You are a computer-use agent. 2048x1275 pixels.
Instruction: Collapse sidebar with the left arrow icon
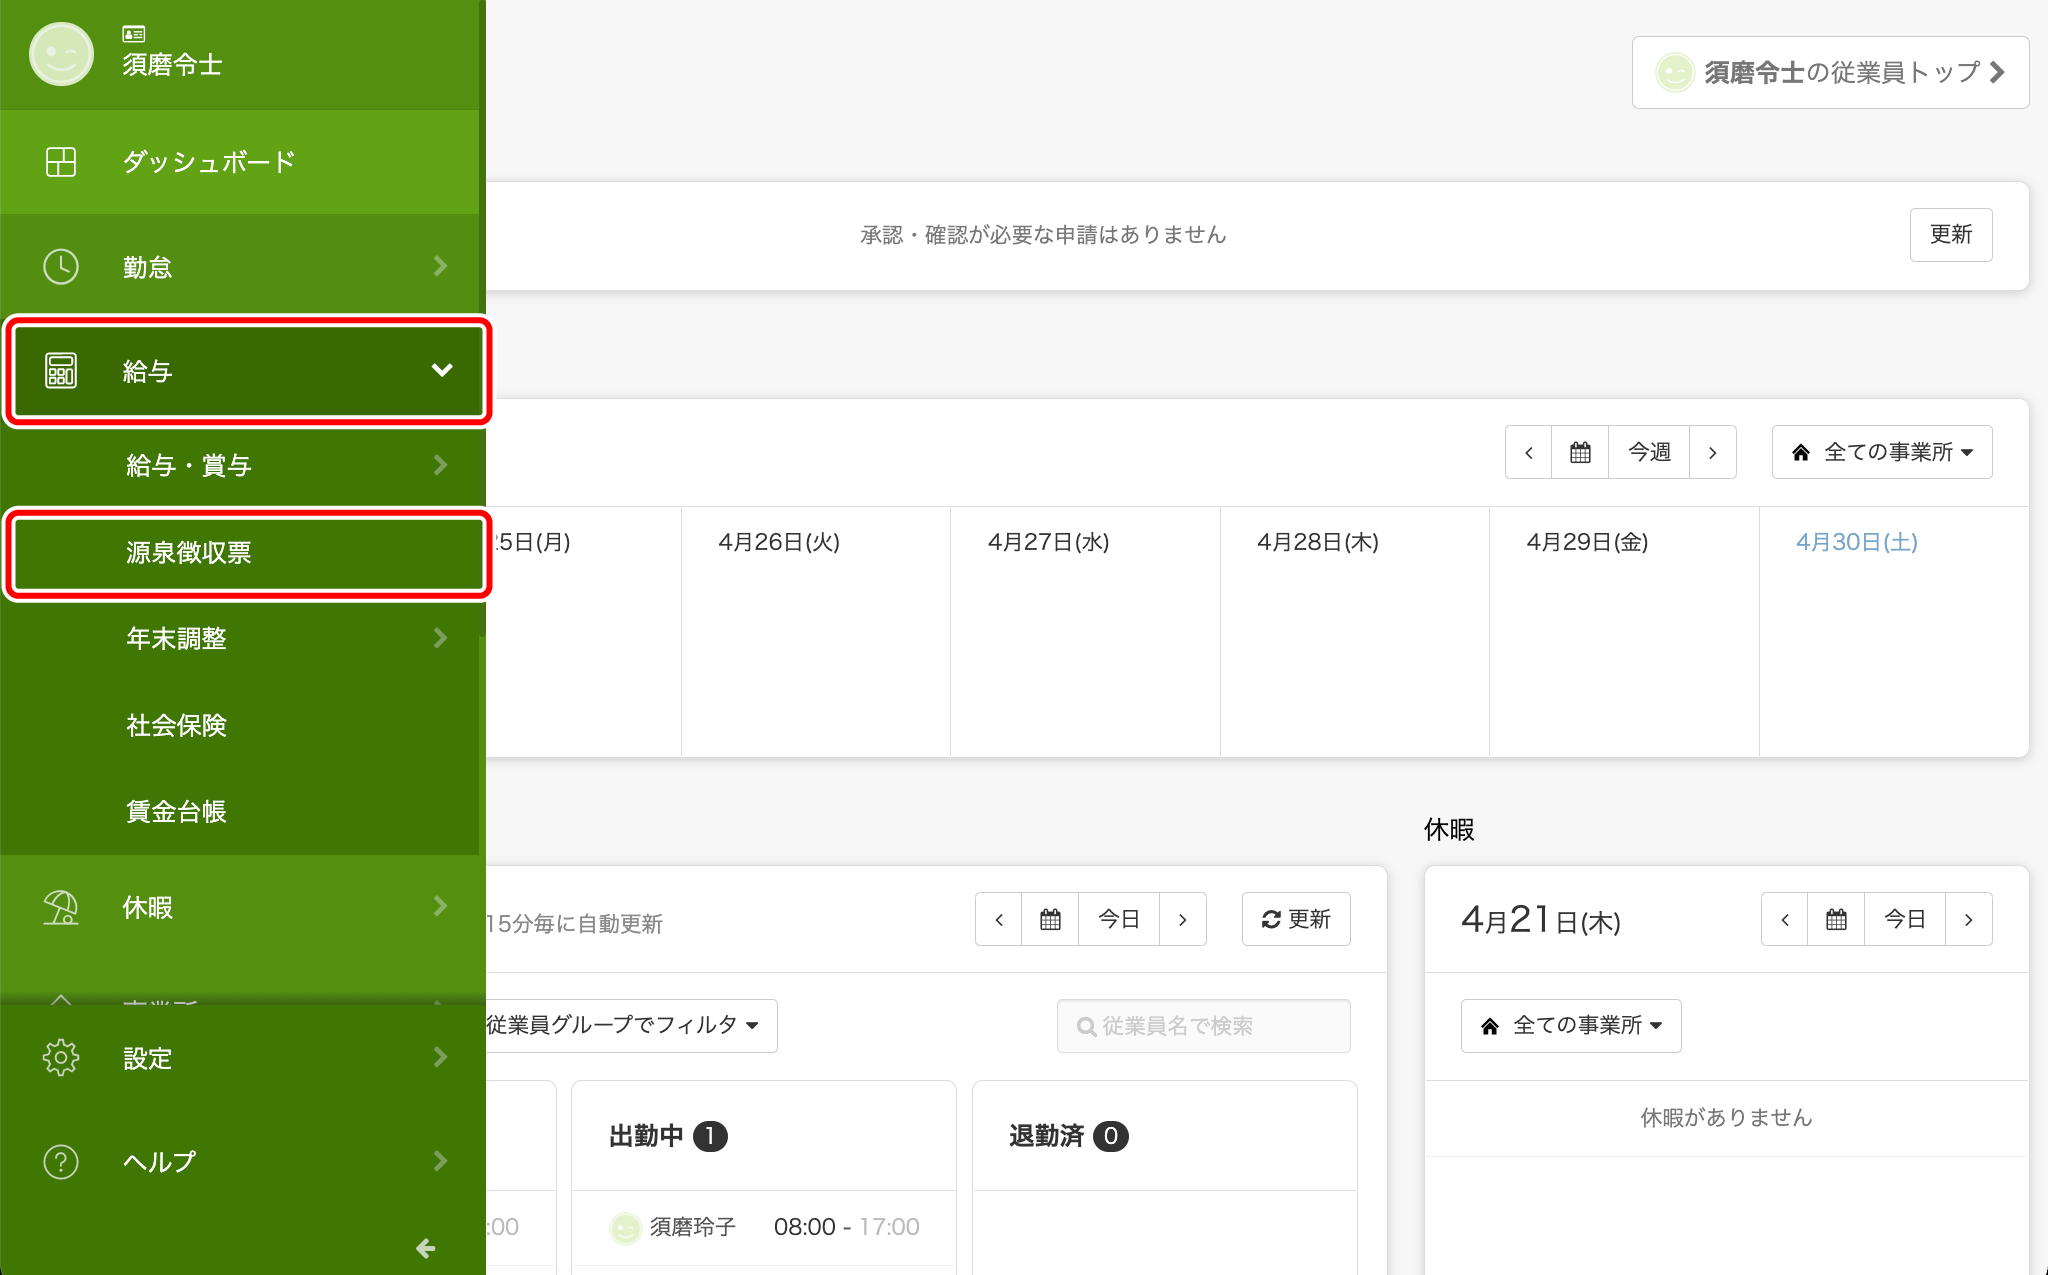(426, 1248)
